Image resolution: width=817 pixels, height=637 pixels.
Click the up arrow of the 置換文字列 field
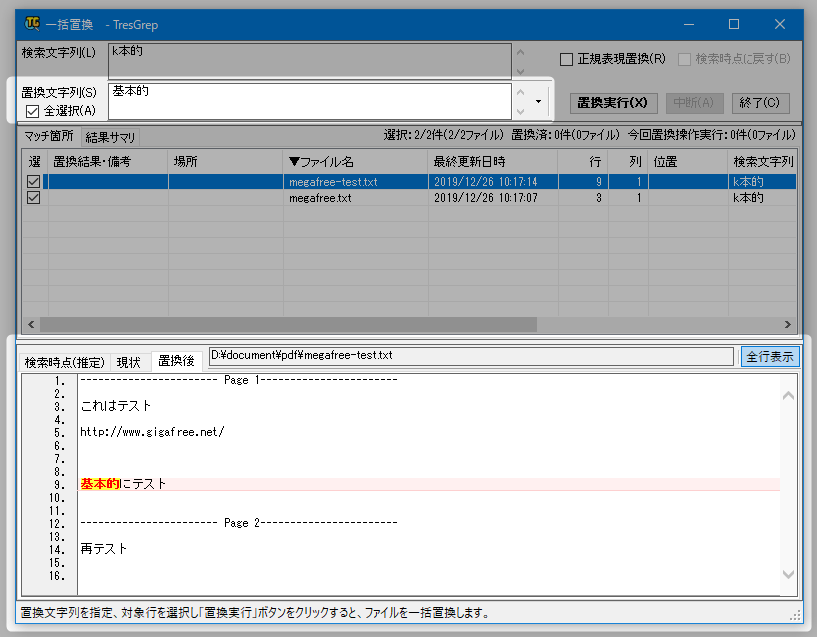[520, 92]
